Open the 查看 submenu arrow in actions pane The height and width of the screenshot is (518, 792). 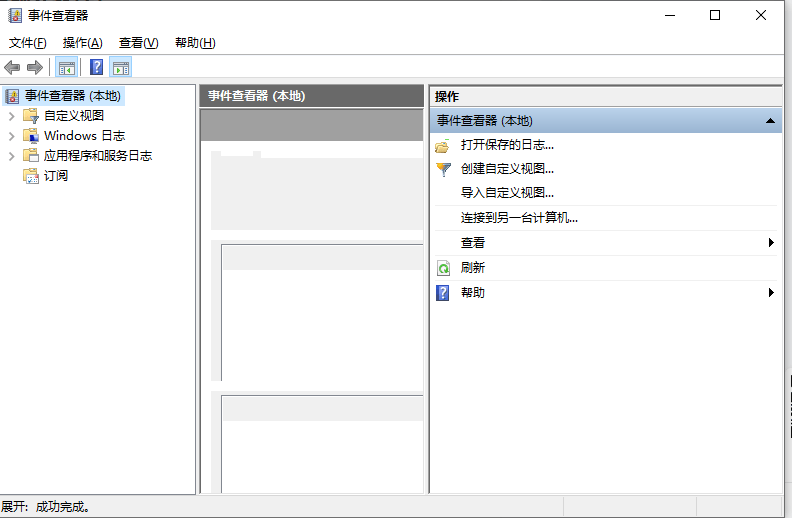(x=771, y=242)
